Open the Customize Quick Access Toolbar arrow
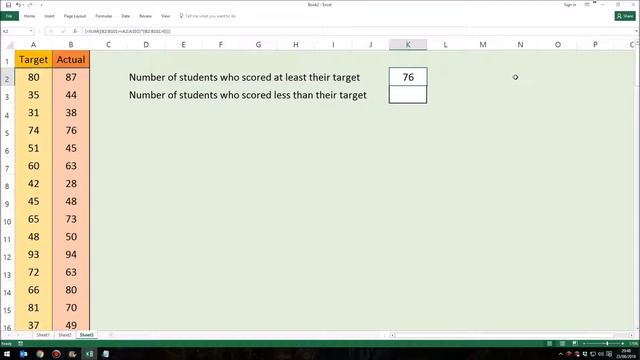The height and width of the screenshot is (360, 640). coord(41,5)
